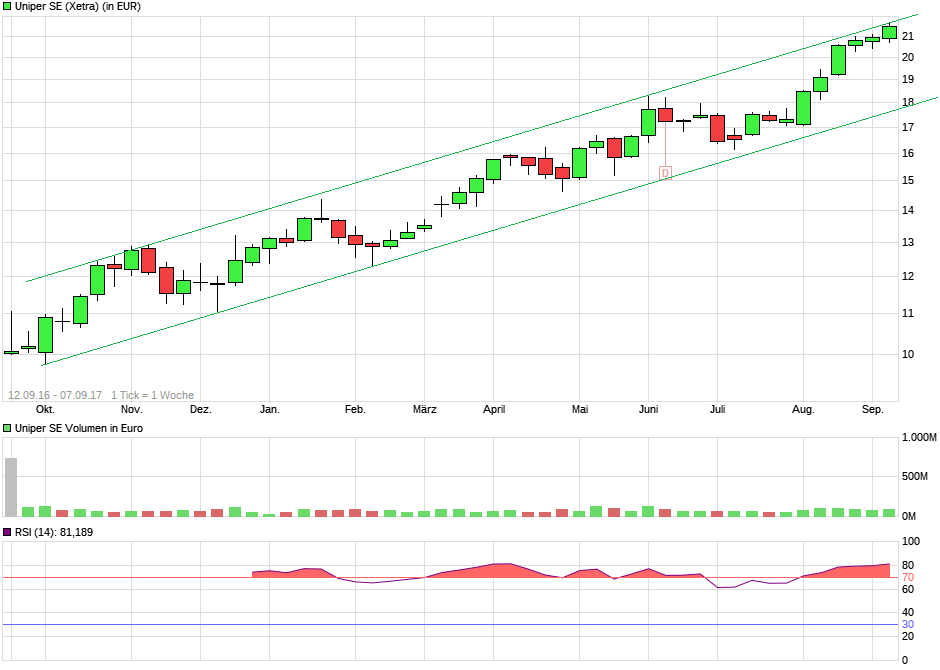The width and height of the screenshot is (940, 670).
Task: Click the "Mai" month label
Action: tap(580, 409)
